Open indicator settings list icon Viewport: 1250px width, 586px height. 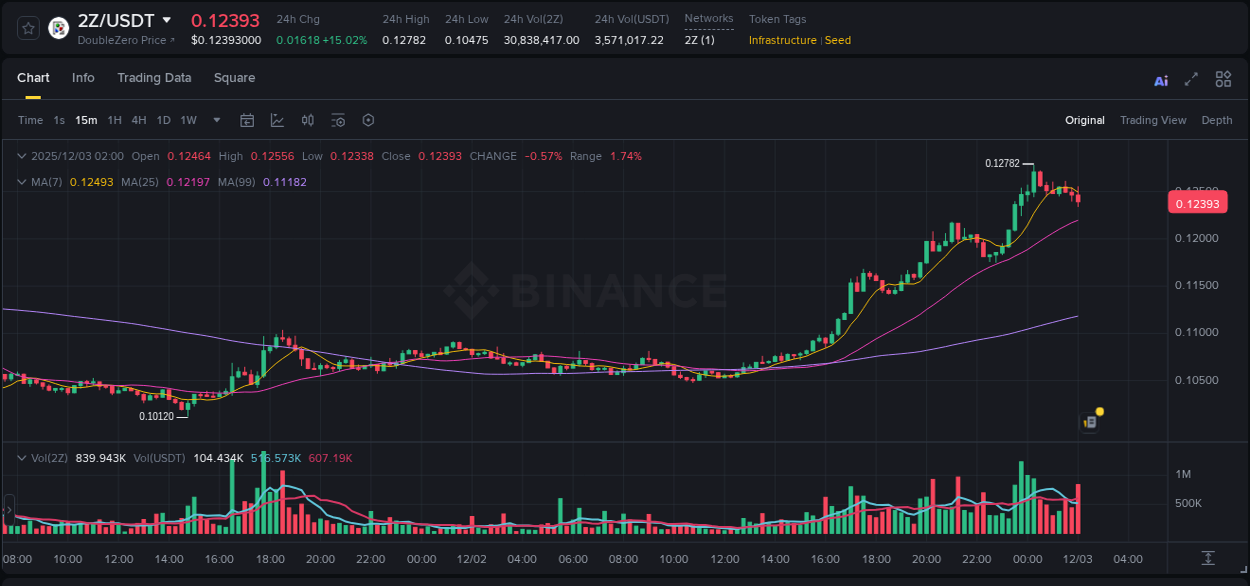pyautogui.click(x=338, y=120)
